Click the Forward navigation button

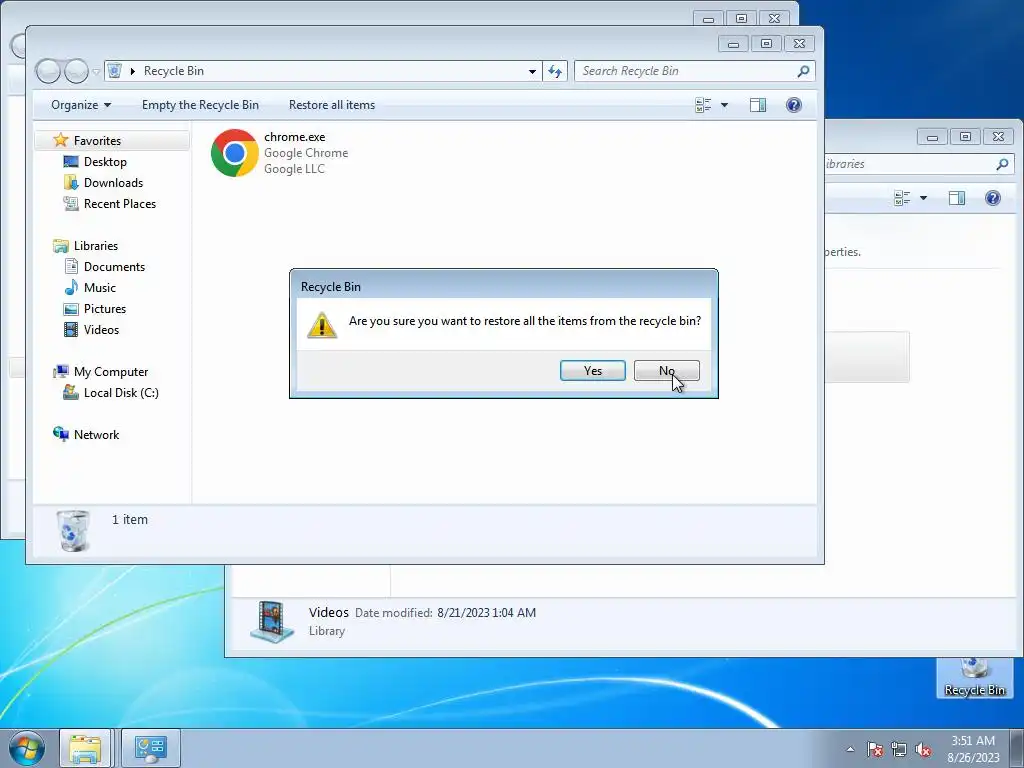point(76,71)
